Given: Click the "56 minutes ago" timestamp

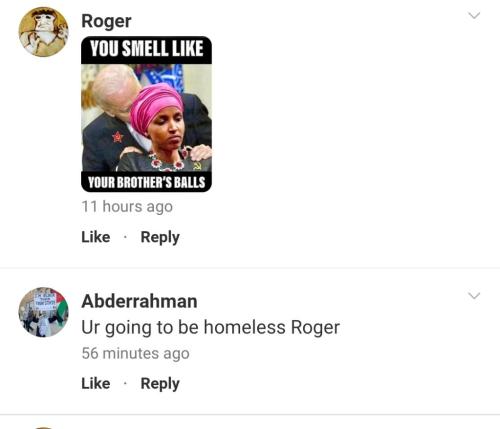Looking at the screenshot, I should pos(135,353).
